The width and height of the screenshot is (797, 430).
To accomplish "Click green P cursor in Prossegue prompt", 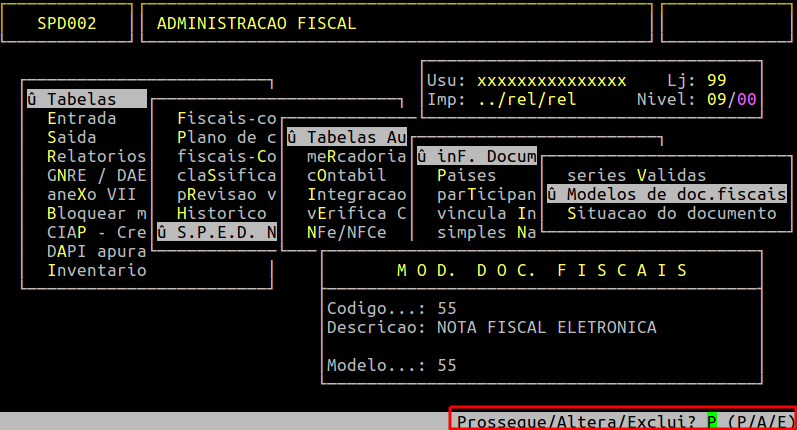I will 712,421.
